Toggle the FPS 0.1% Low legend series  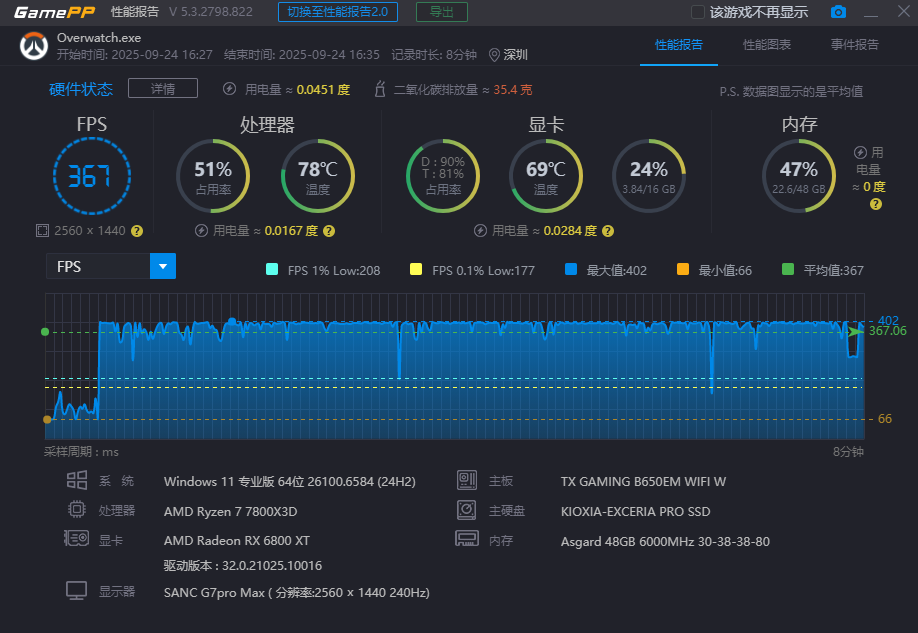(416, 270)
